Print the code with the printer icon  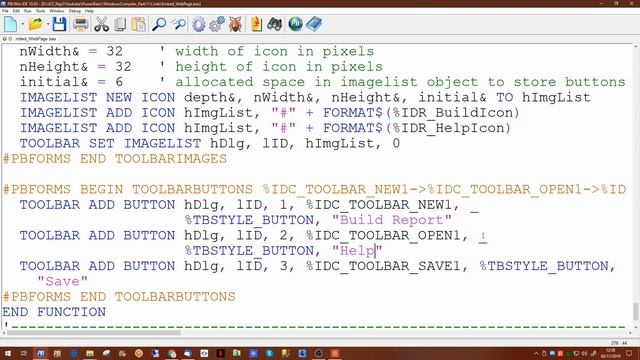pyautogui.click(x=80, y=24)
